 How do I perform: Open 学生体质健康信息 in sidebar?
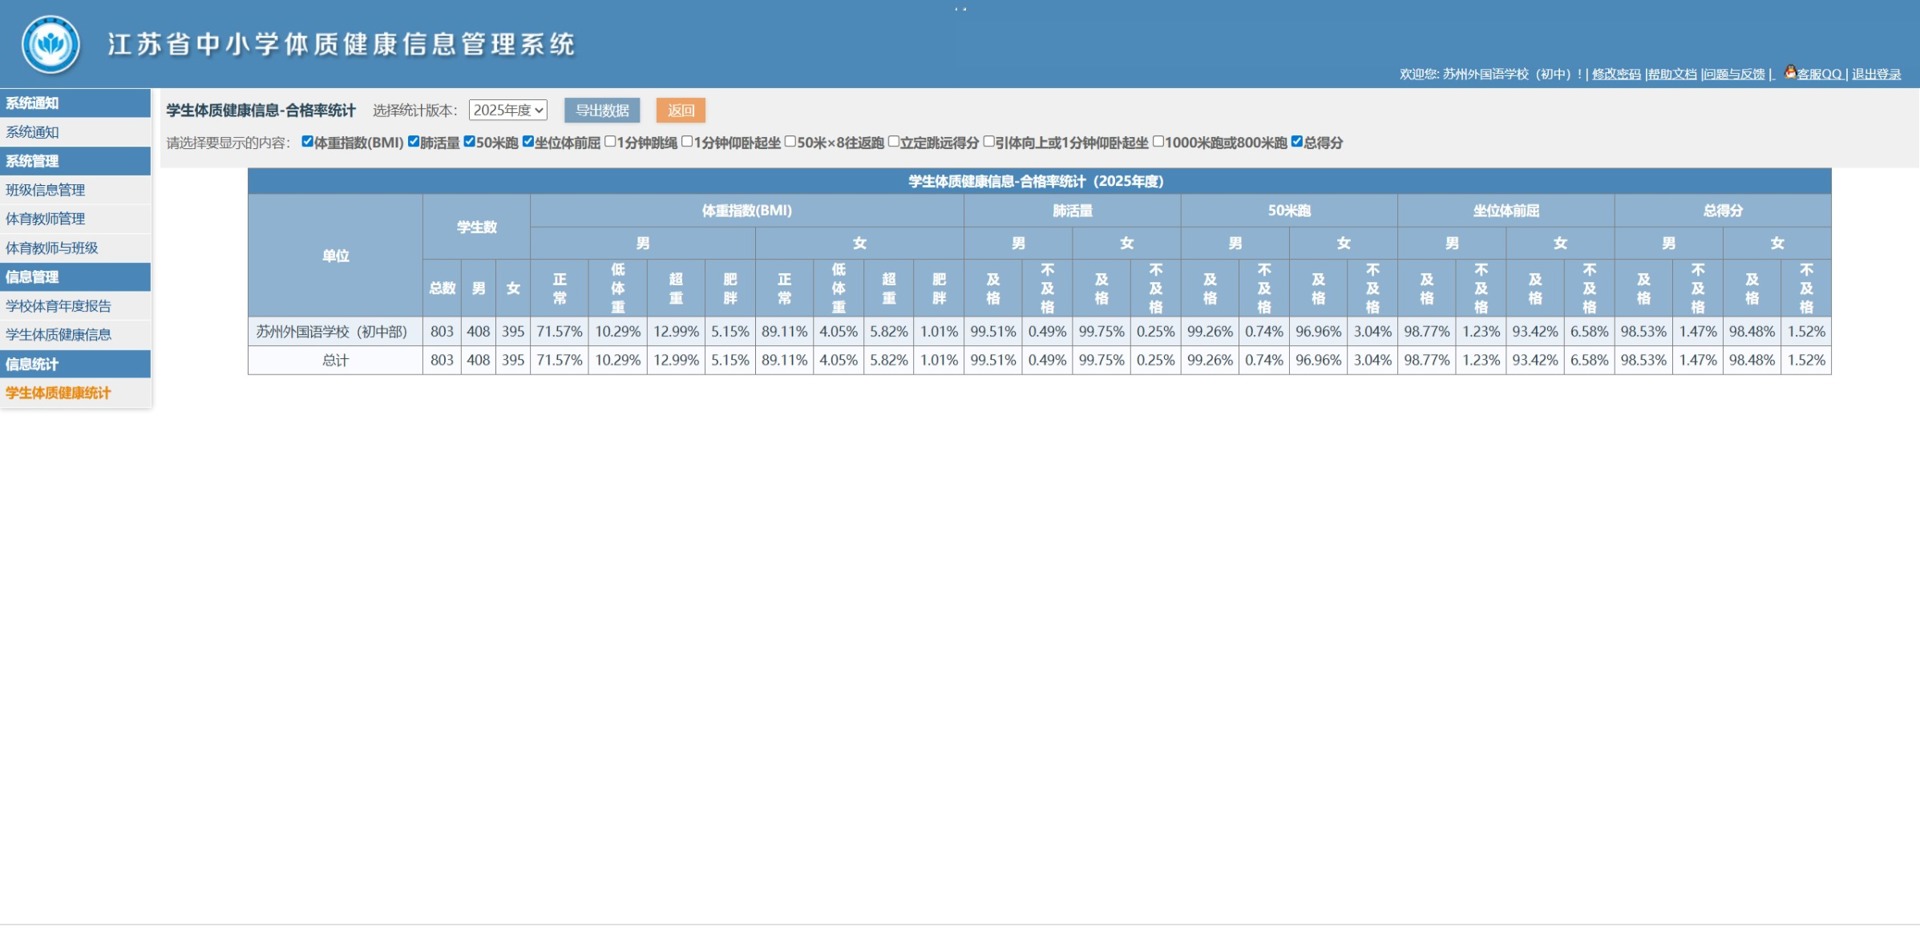[75, 335]
